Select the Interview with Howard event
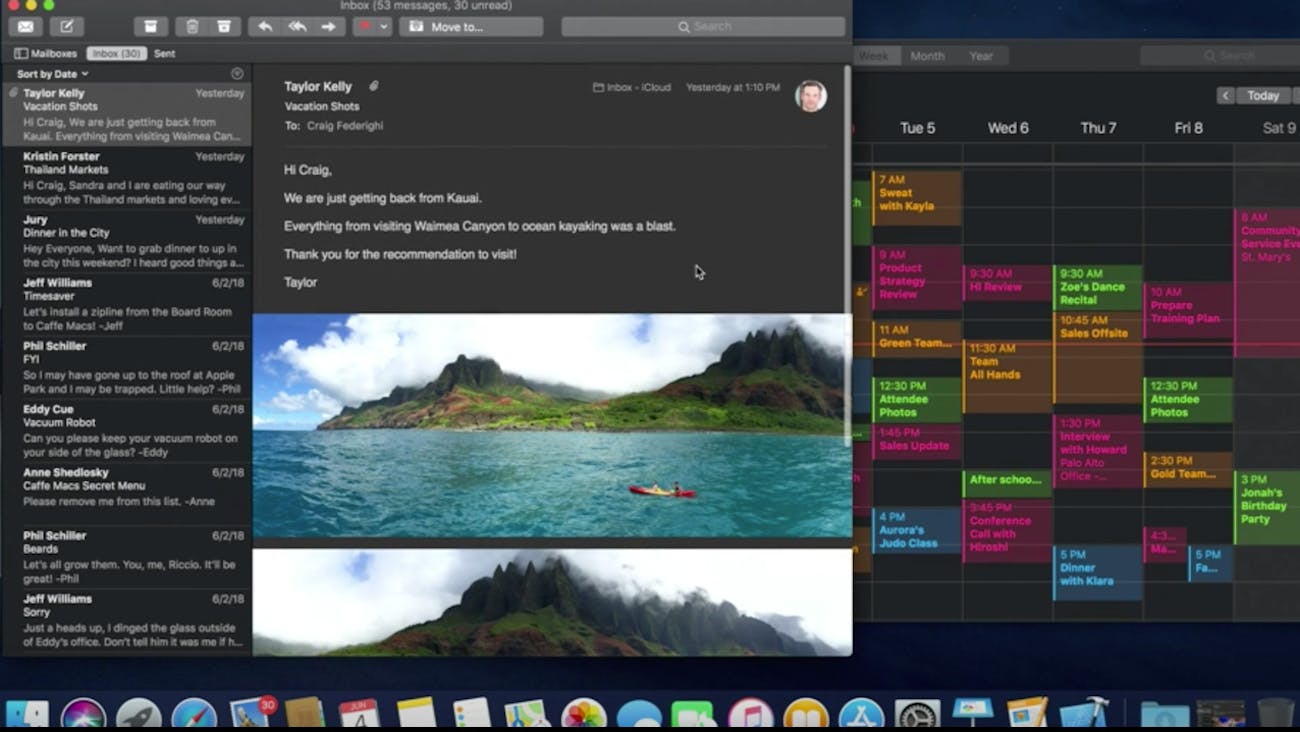Viewport: 1300px width, 732px height. pyautogui.click(x=1097, y=451)
